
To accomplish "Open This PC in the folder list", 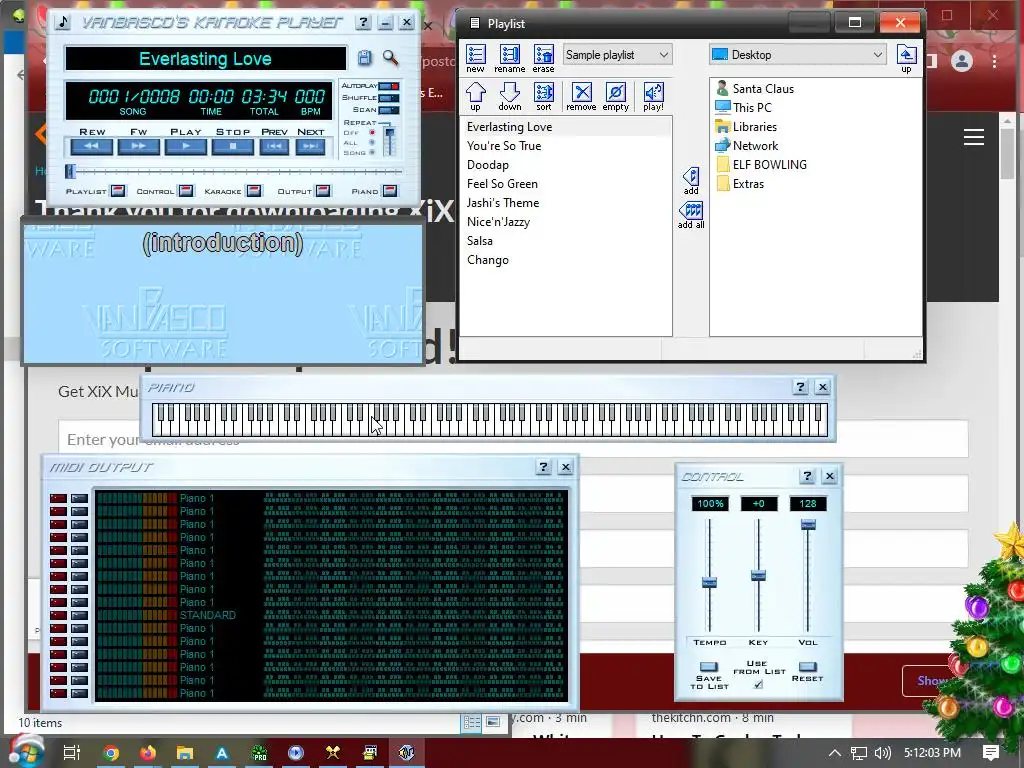I will click(x=744, y=107).
